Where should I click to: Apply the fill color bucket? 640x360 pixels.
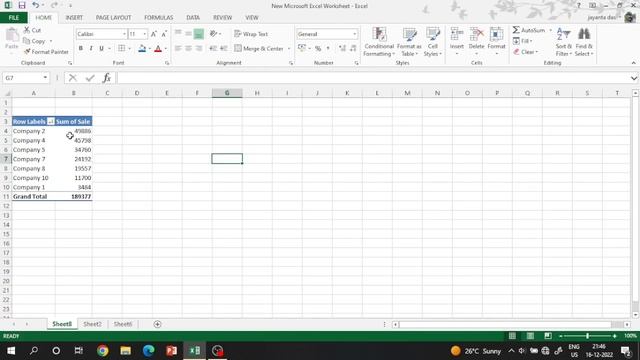point(142,49)
